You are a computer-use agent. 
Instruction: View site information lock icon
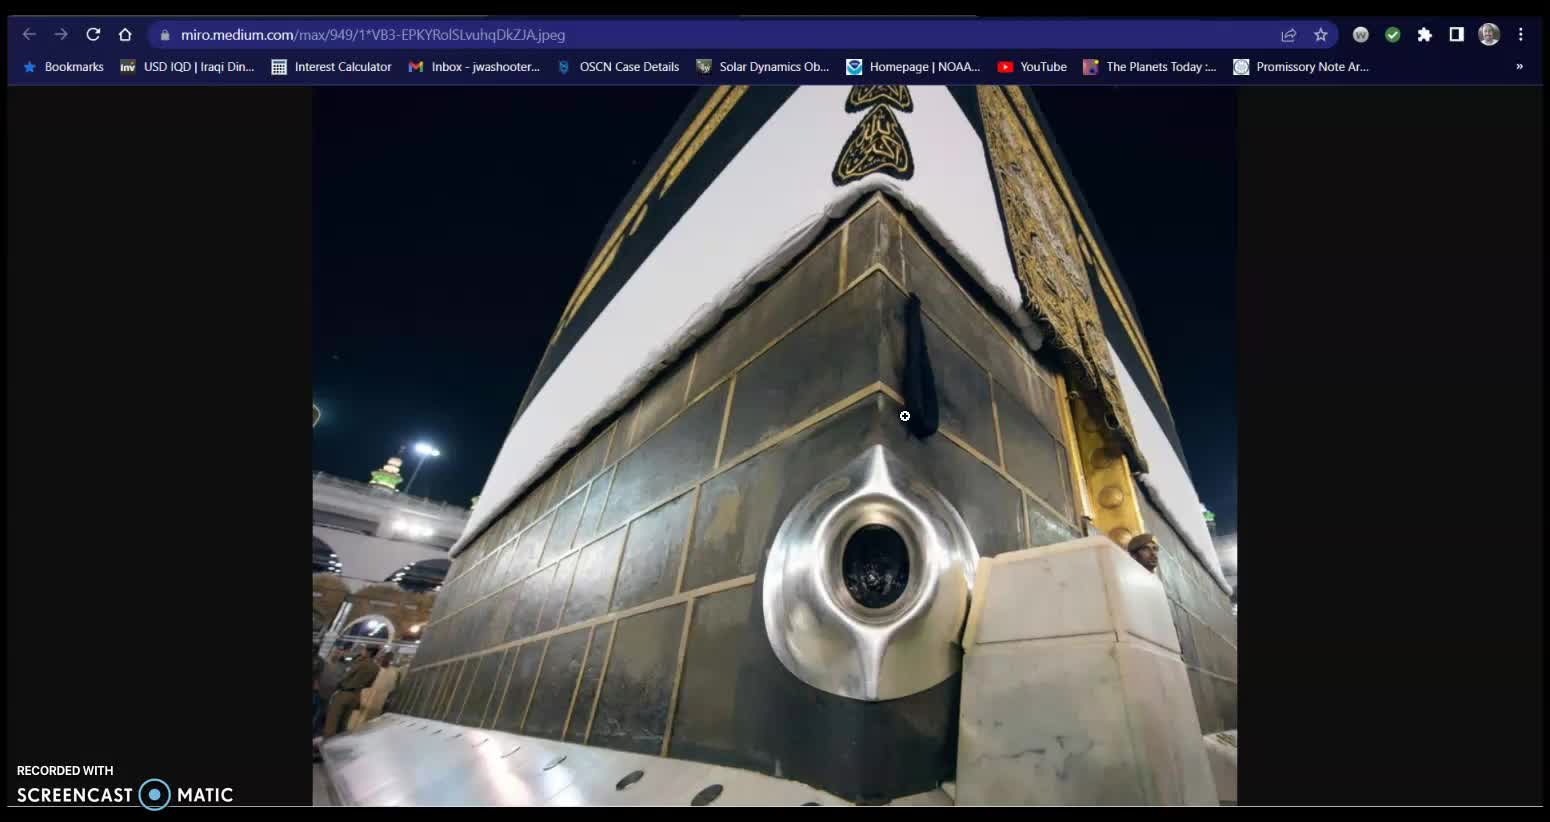click(x=165, y=35)
